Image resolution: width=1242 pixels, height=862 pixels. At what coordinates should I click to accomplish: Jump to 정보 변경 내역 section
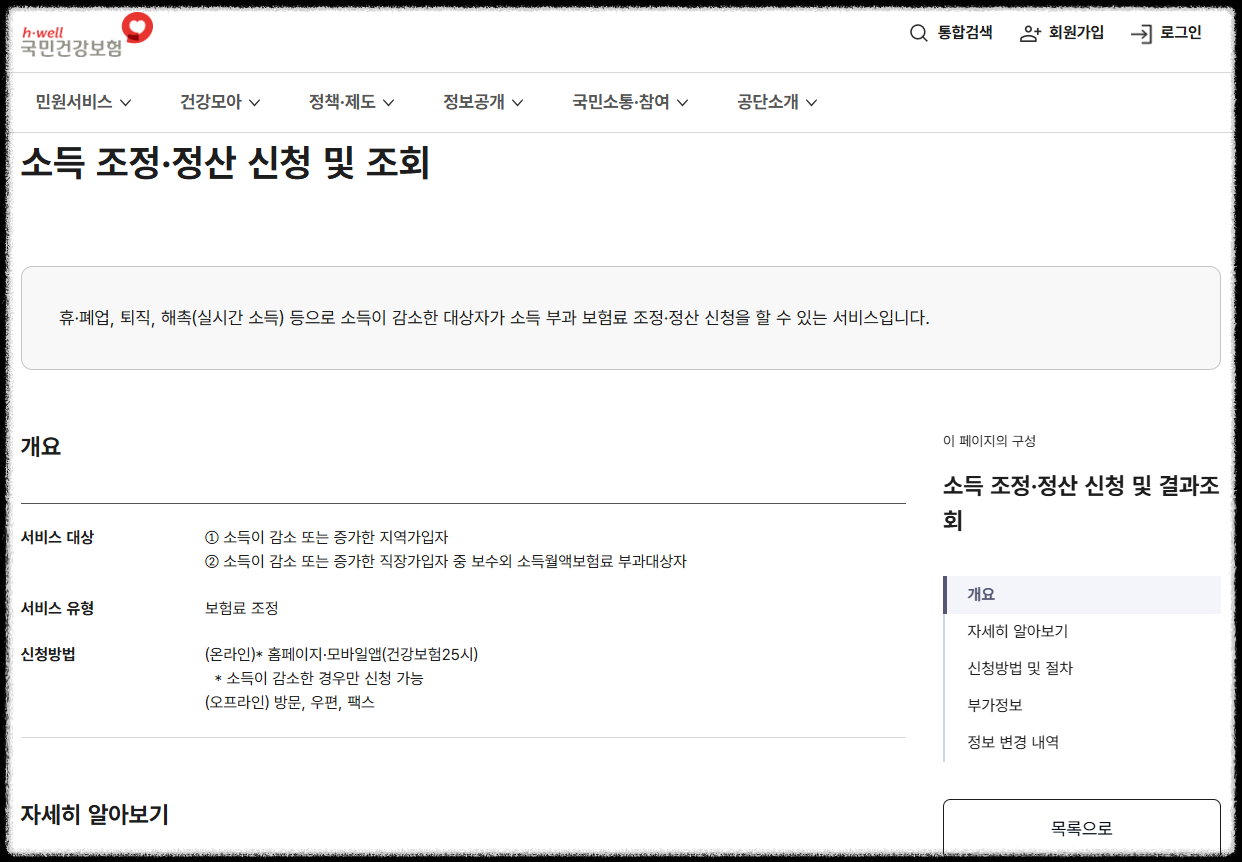(x=1012, y=742)
